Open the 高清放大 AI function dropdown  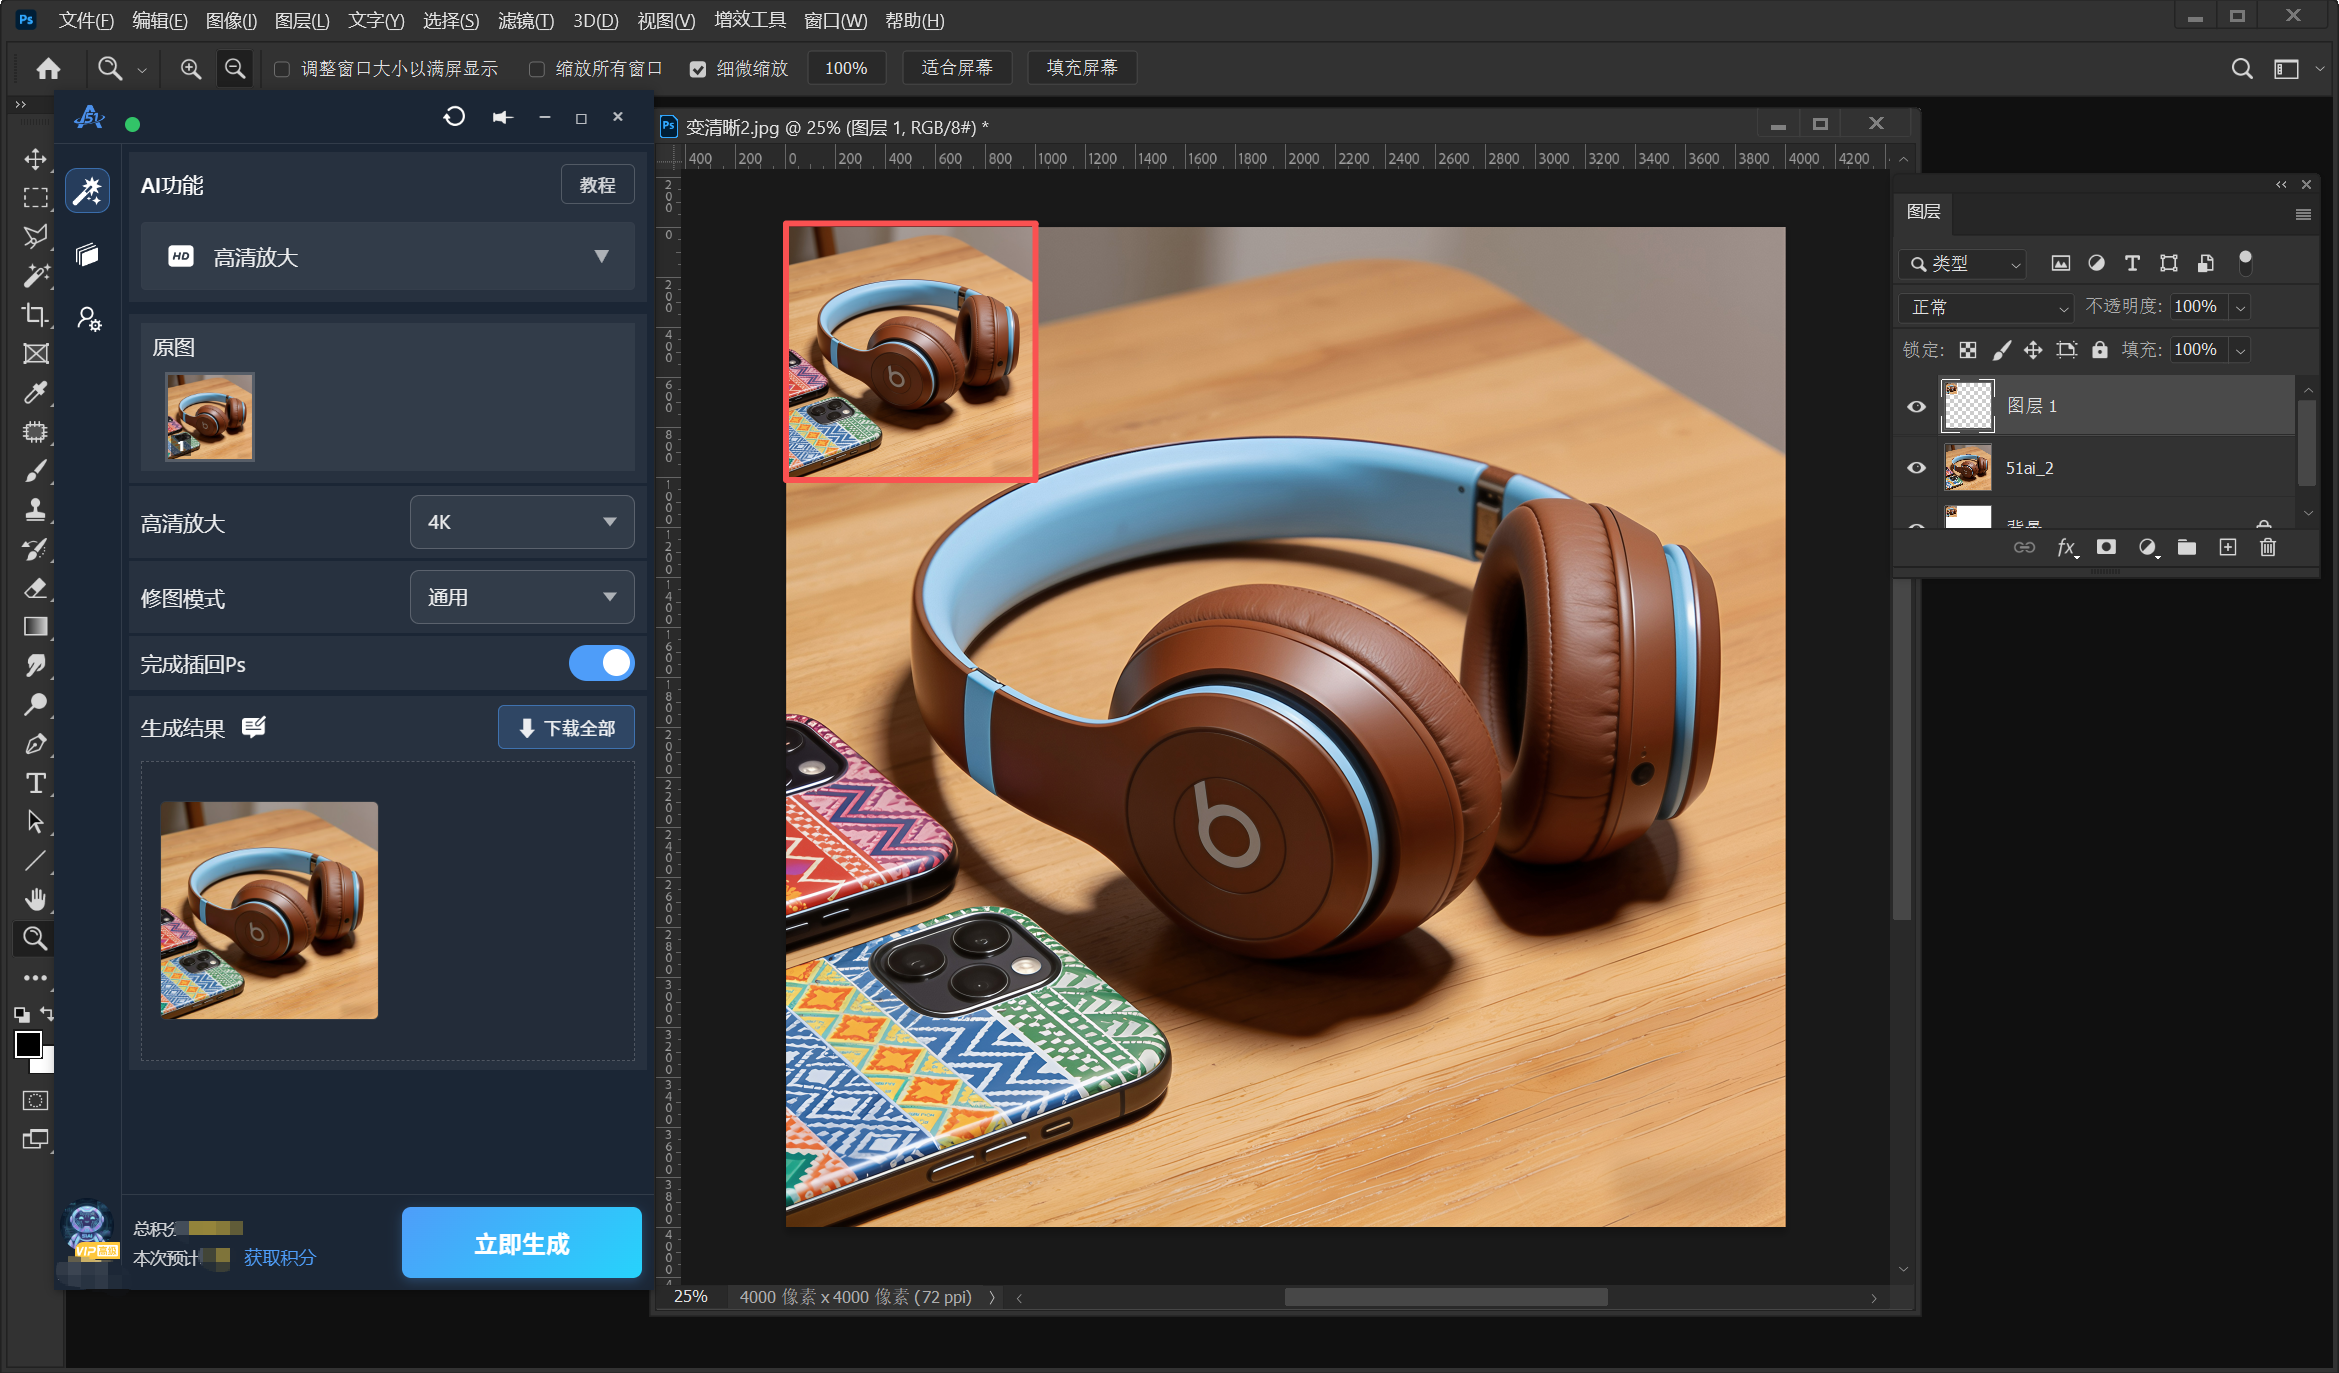(387, 257)
